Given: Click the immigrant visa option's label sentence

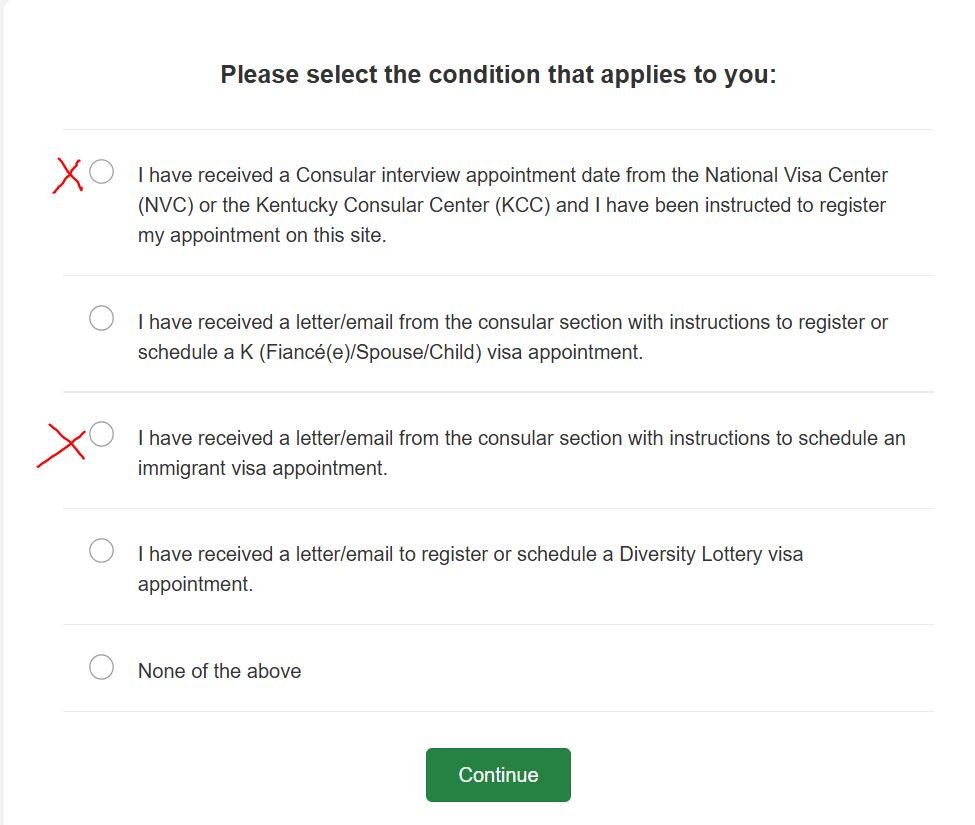Looking at the screenshot, I should click(x=521, y=438).
